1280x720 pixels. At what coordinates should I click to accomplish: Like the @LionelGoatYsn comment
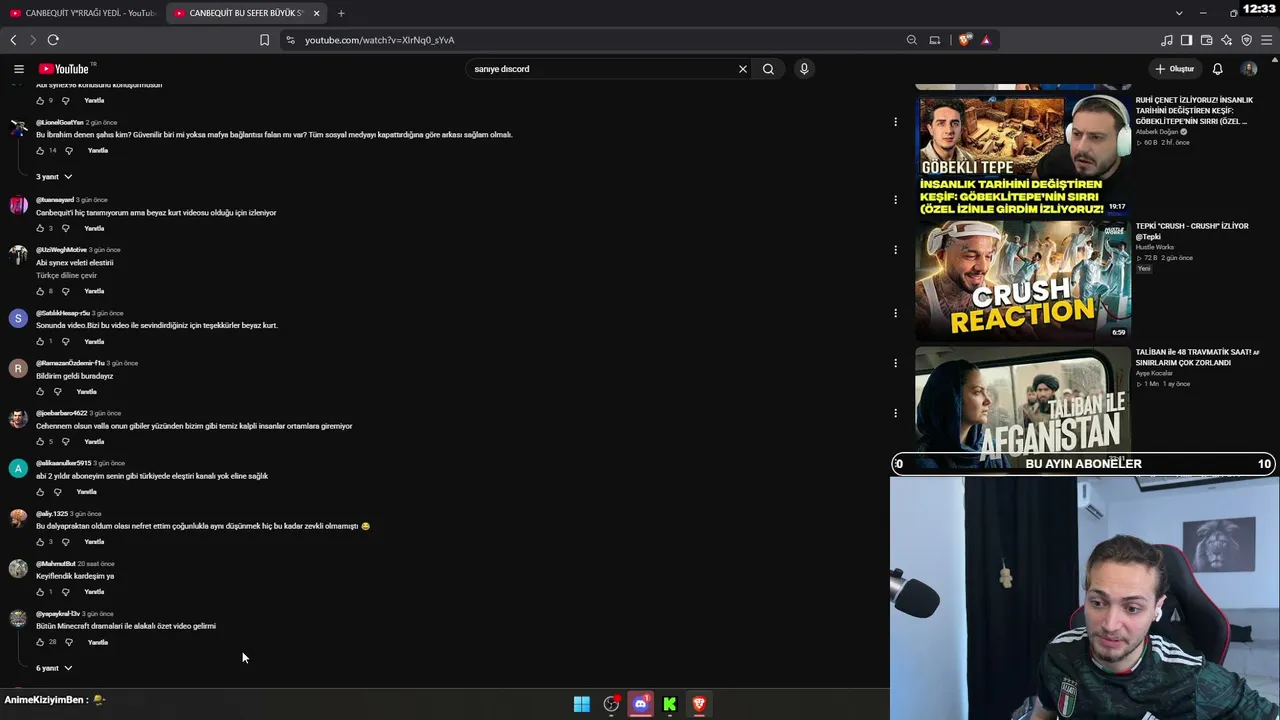point(40,151)
